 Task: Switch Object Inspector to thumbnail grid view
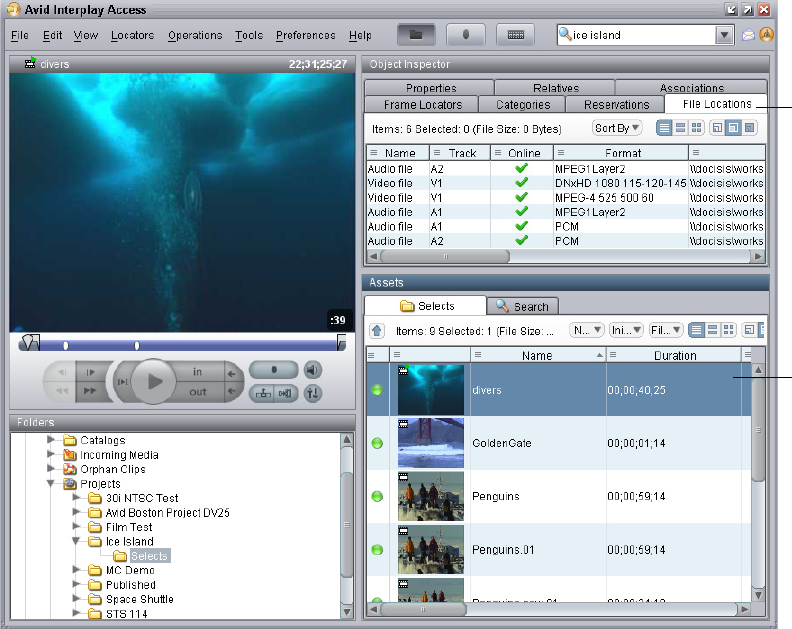[697, 128]
